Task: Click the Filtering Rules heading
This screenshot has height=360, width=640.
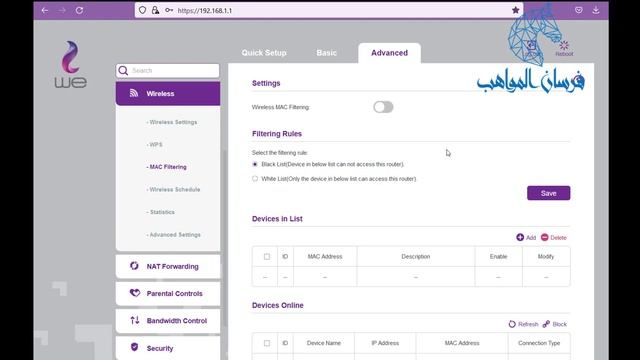Action: click(x=277, y=133)
